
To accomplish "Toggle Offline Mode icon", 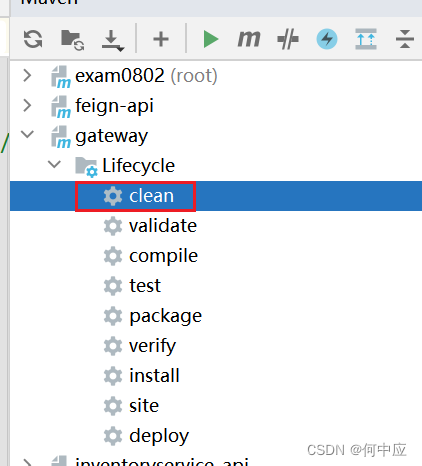I will [x=288, y=39].
